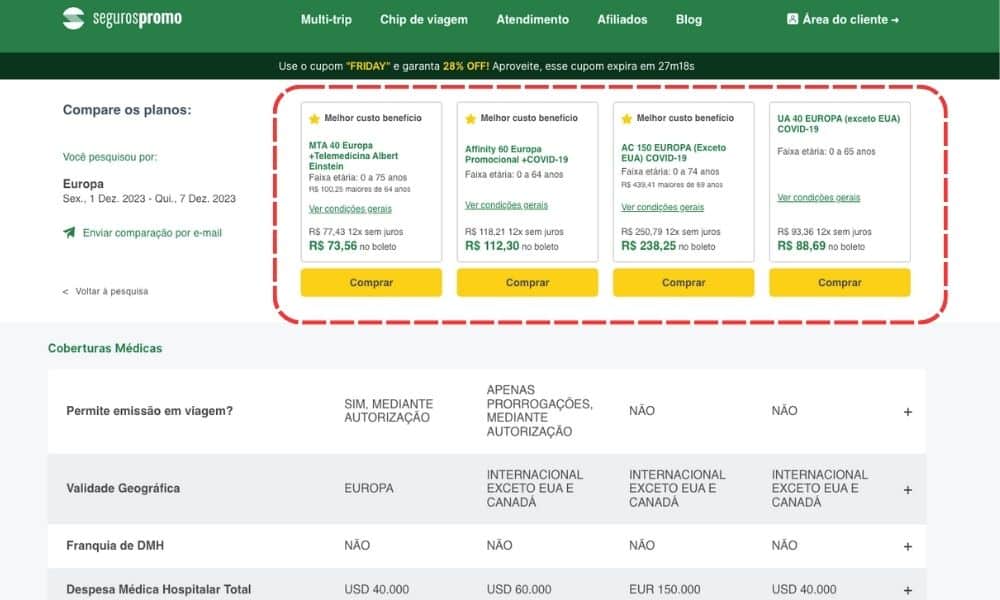Buy the MTA 40 Europa plan
This screenshot has width=1000, height=600.
pos(371,282)
